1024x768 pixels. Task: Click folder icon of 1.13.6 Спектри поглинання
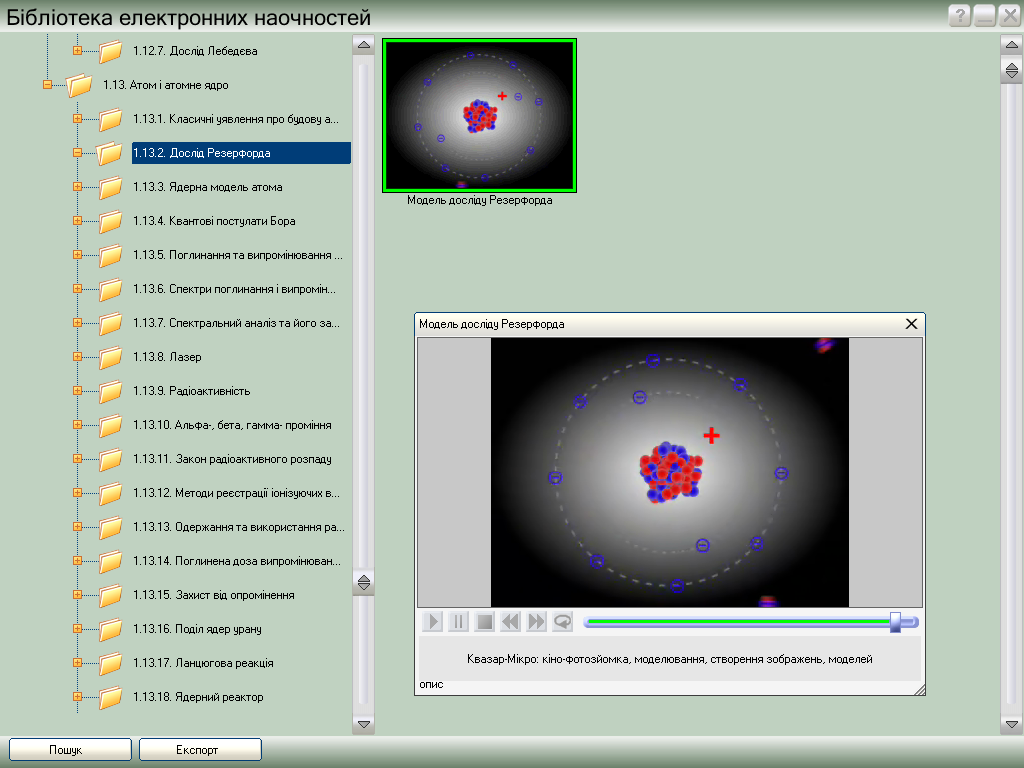(x=110, y=289)
